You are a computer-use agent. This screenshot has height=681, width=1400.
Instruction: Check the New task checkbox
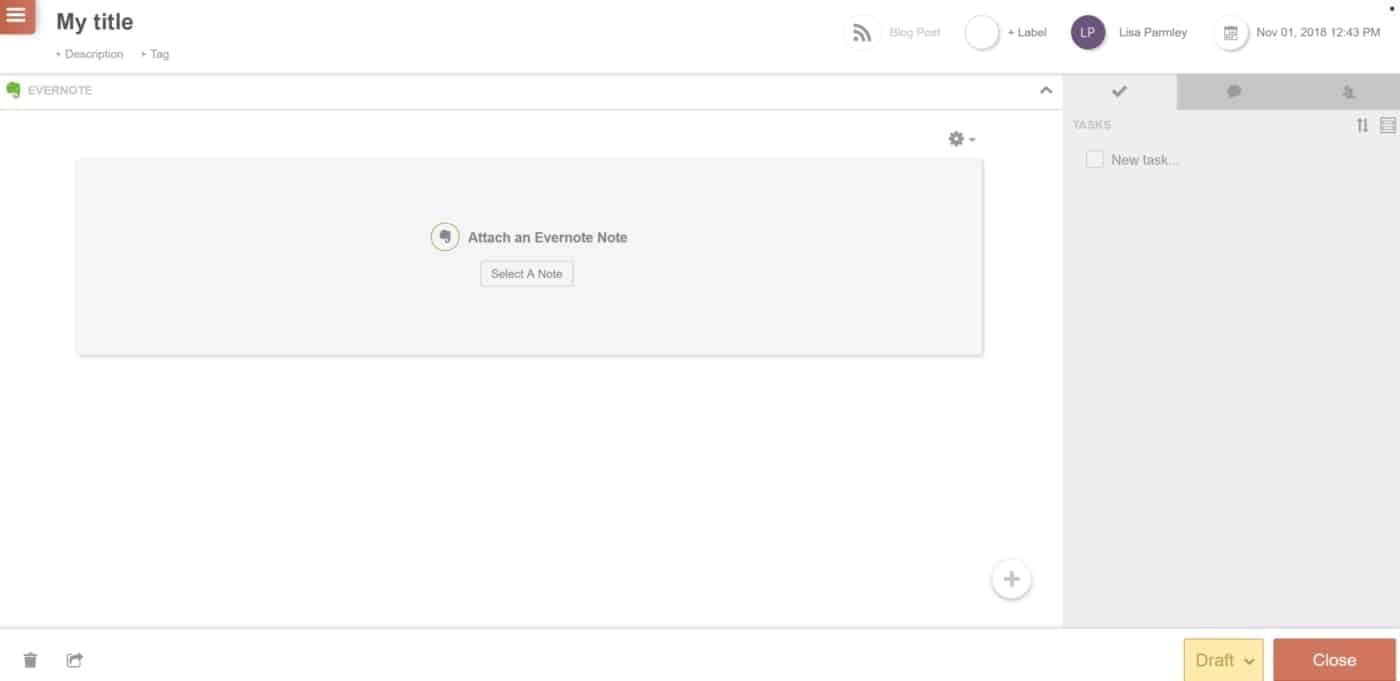(1095, 159)
